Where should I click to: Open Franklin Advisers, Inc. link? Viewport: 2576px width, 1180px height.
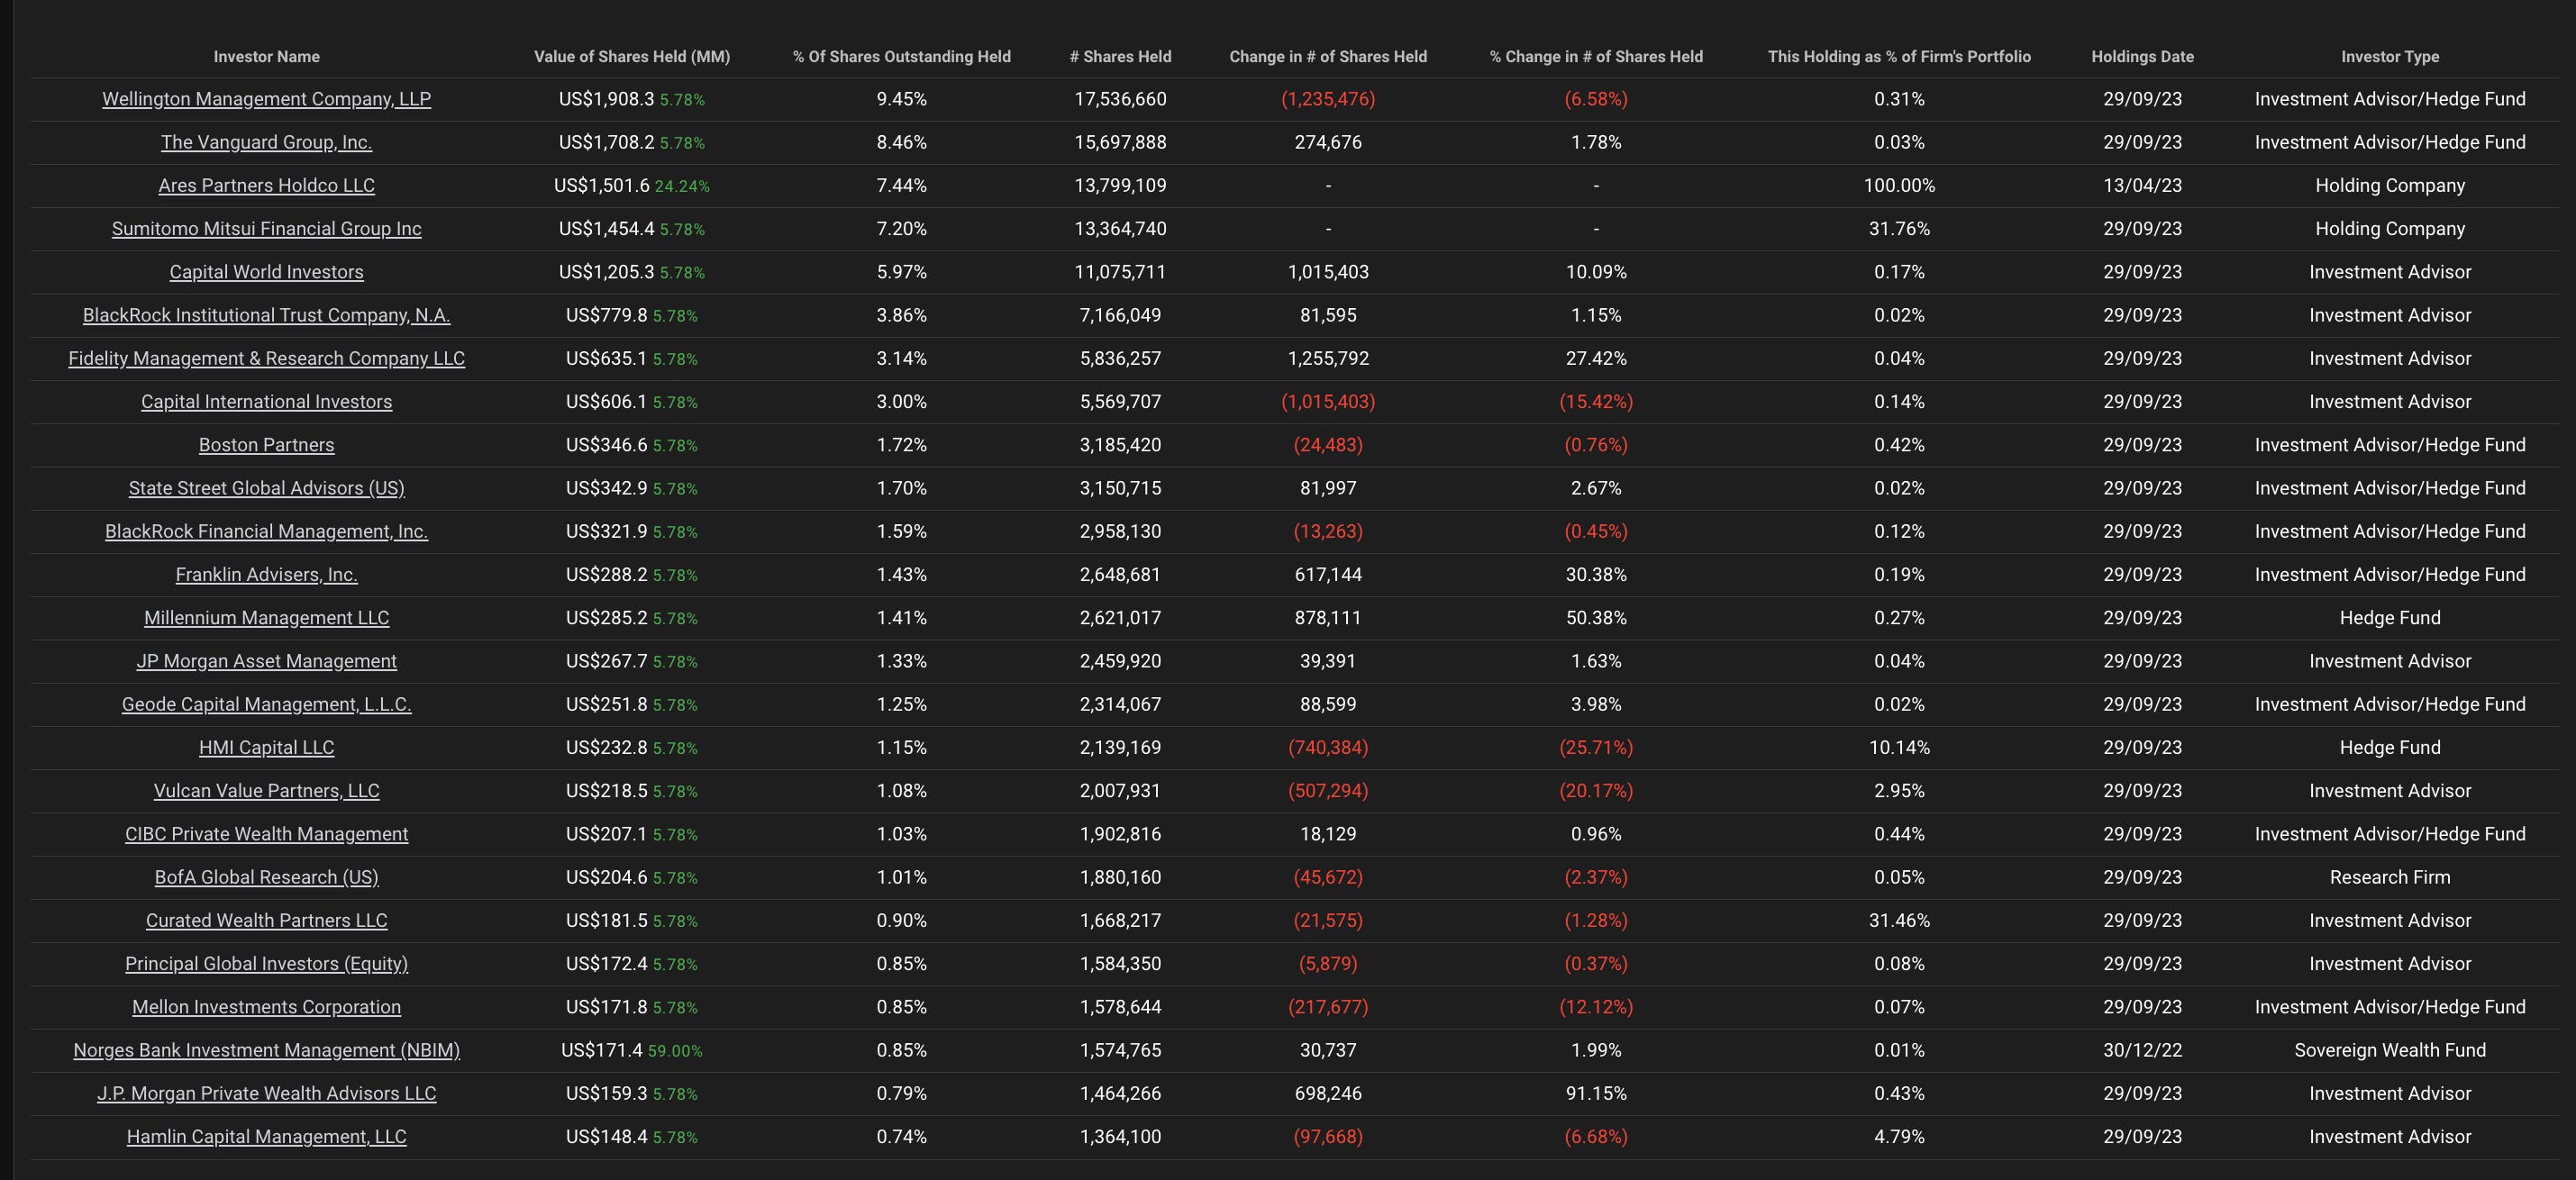(266, 574)
